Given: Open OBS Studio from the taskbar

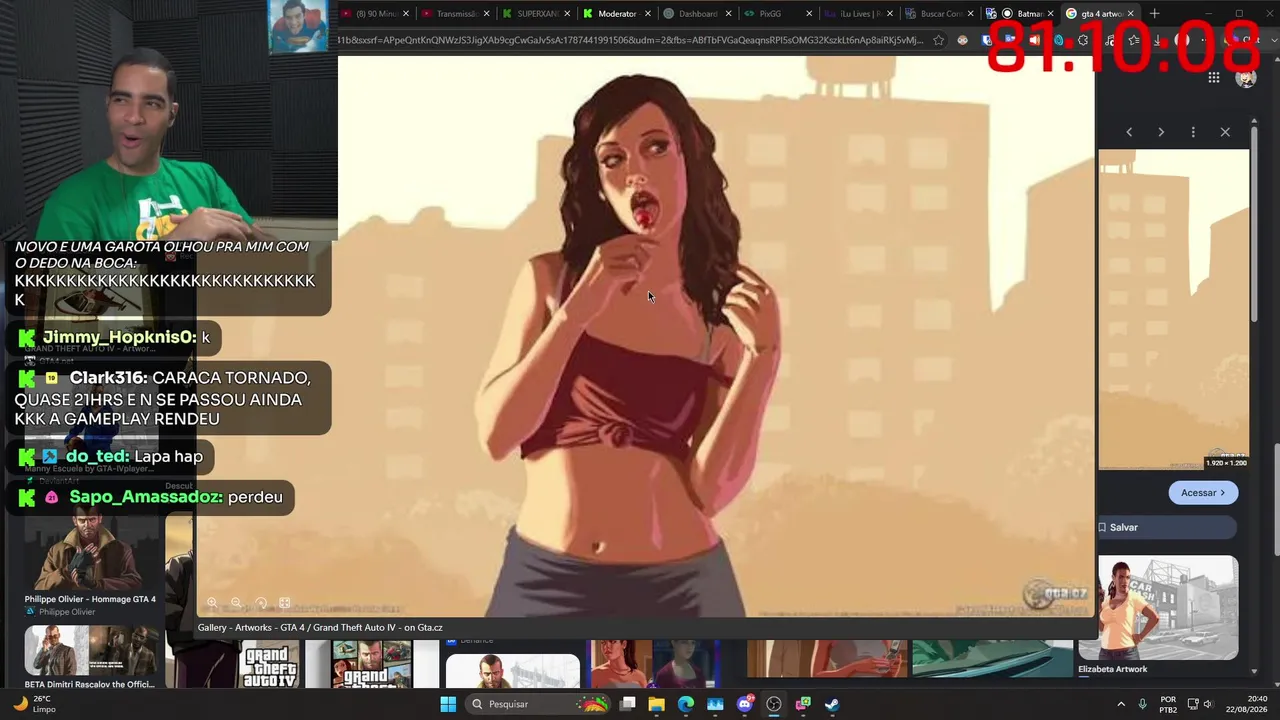Looking at the screenshot, I should 774,704.
